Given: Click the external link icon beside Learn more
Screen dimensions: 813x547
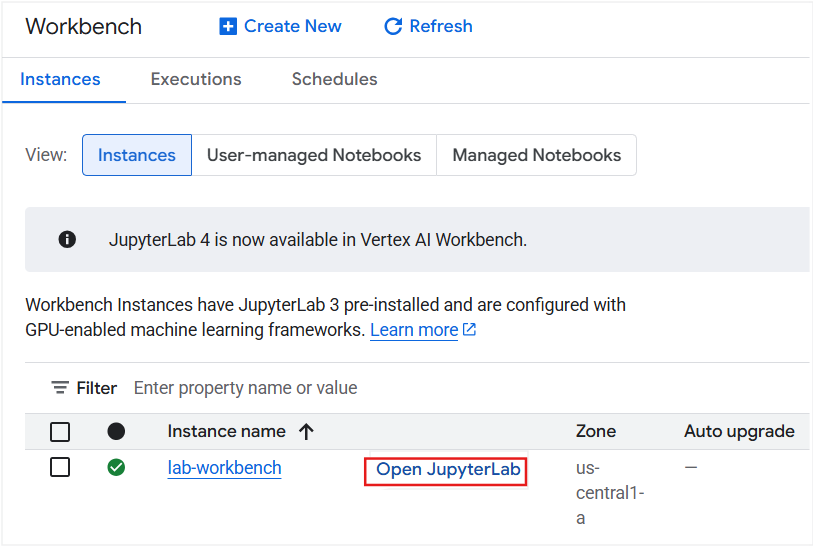Looking at the screenshot, I should [x=469, y=329].
